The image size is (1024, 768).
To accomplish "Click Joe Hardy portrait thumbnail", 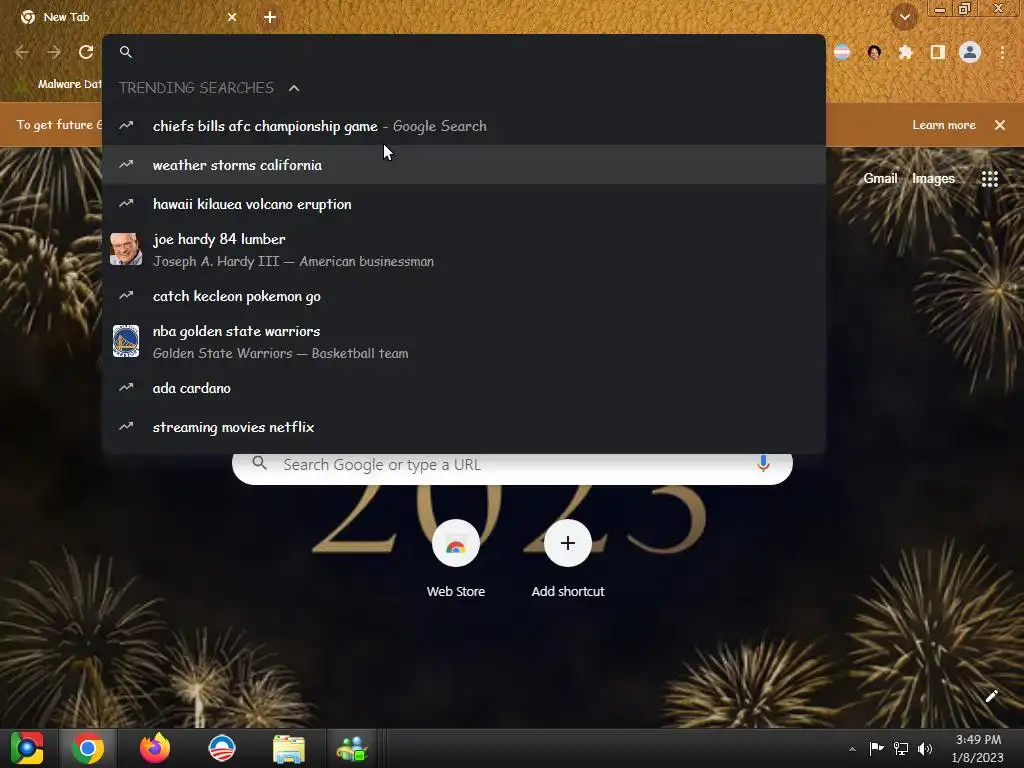I will [x=126, y=249].
